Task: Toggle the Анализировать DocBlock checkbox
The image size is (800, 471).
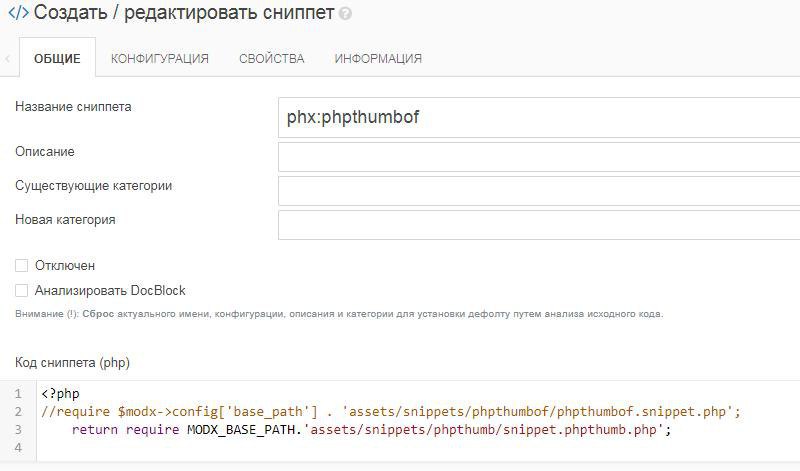Action: click(22, 290)
